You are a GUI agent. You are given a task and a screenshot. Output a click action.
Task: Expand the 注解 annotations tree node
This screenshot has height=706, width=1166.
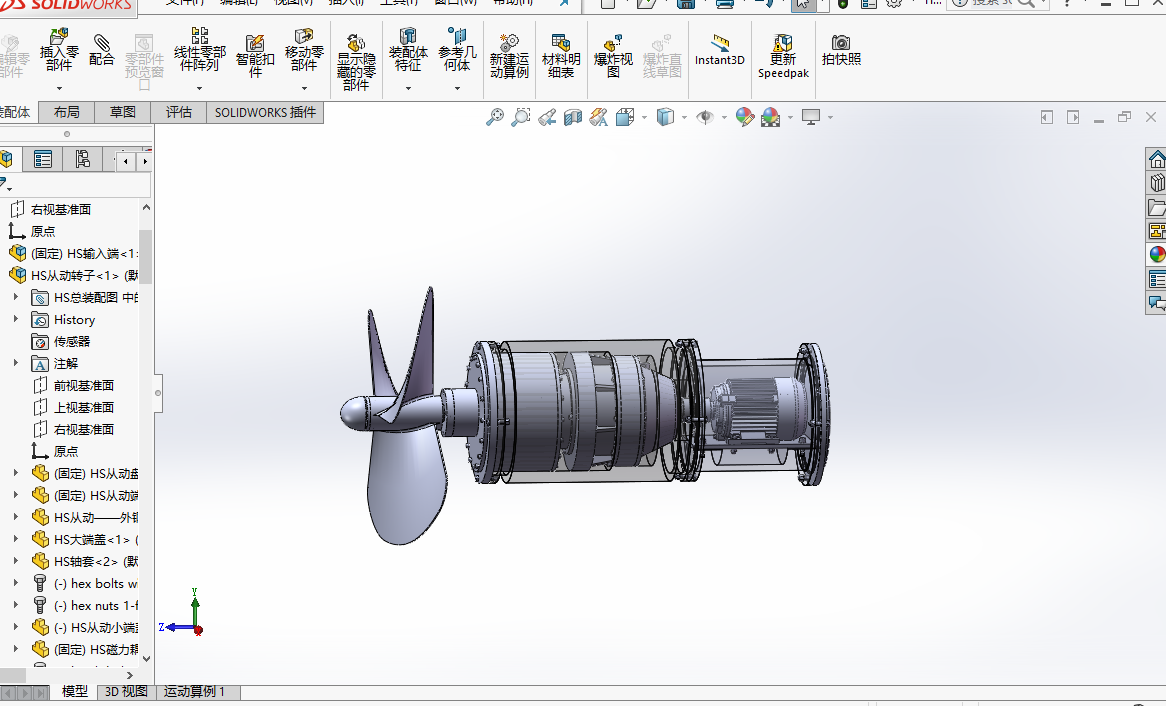pos(16,364)
